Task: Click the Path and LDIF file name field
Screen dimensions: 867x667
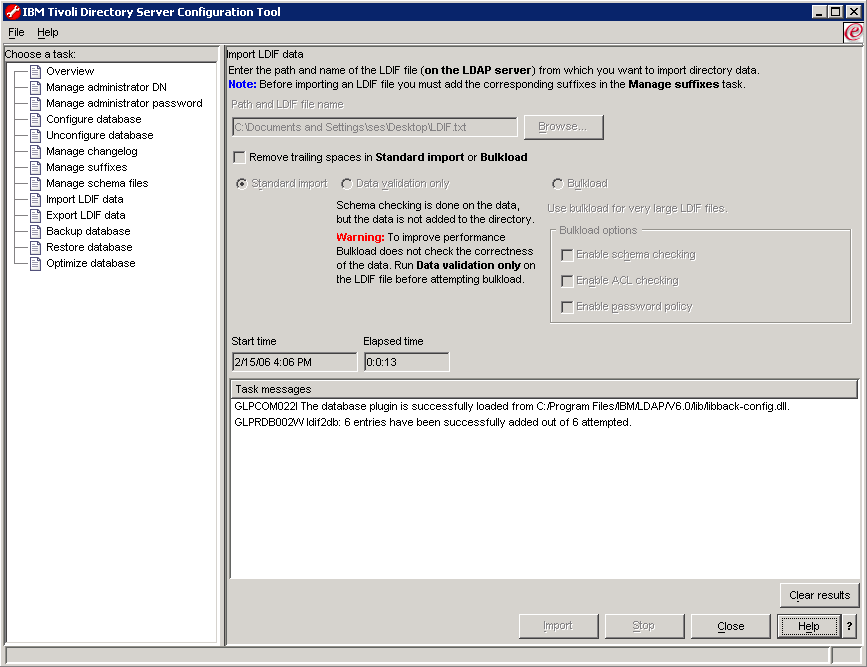Action: pyautogui.click(x=374, y=127)
